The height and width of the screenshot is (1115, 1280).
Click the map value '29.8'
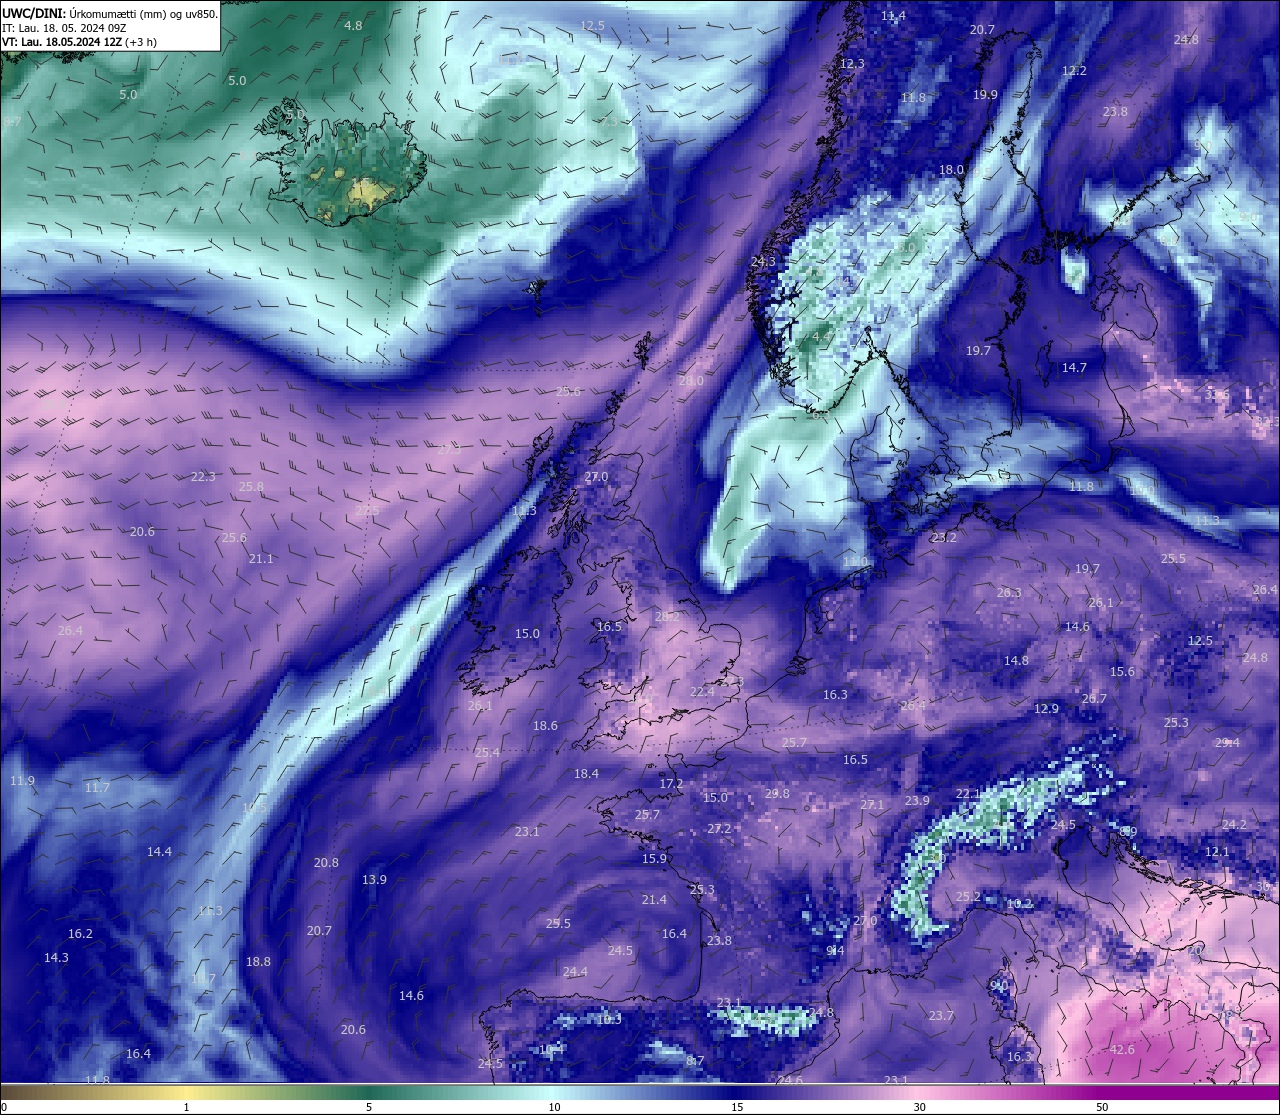tap(777, 793)
